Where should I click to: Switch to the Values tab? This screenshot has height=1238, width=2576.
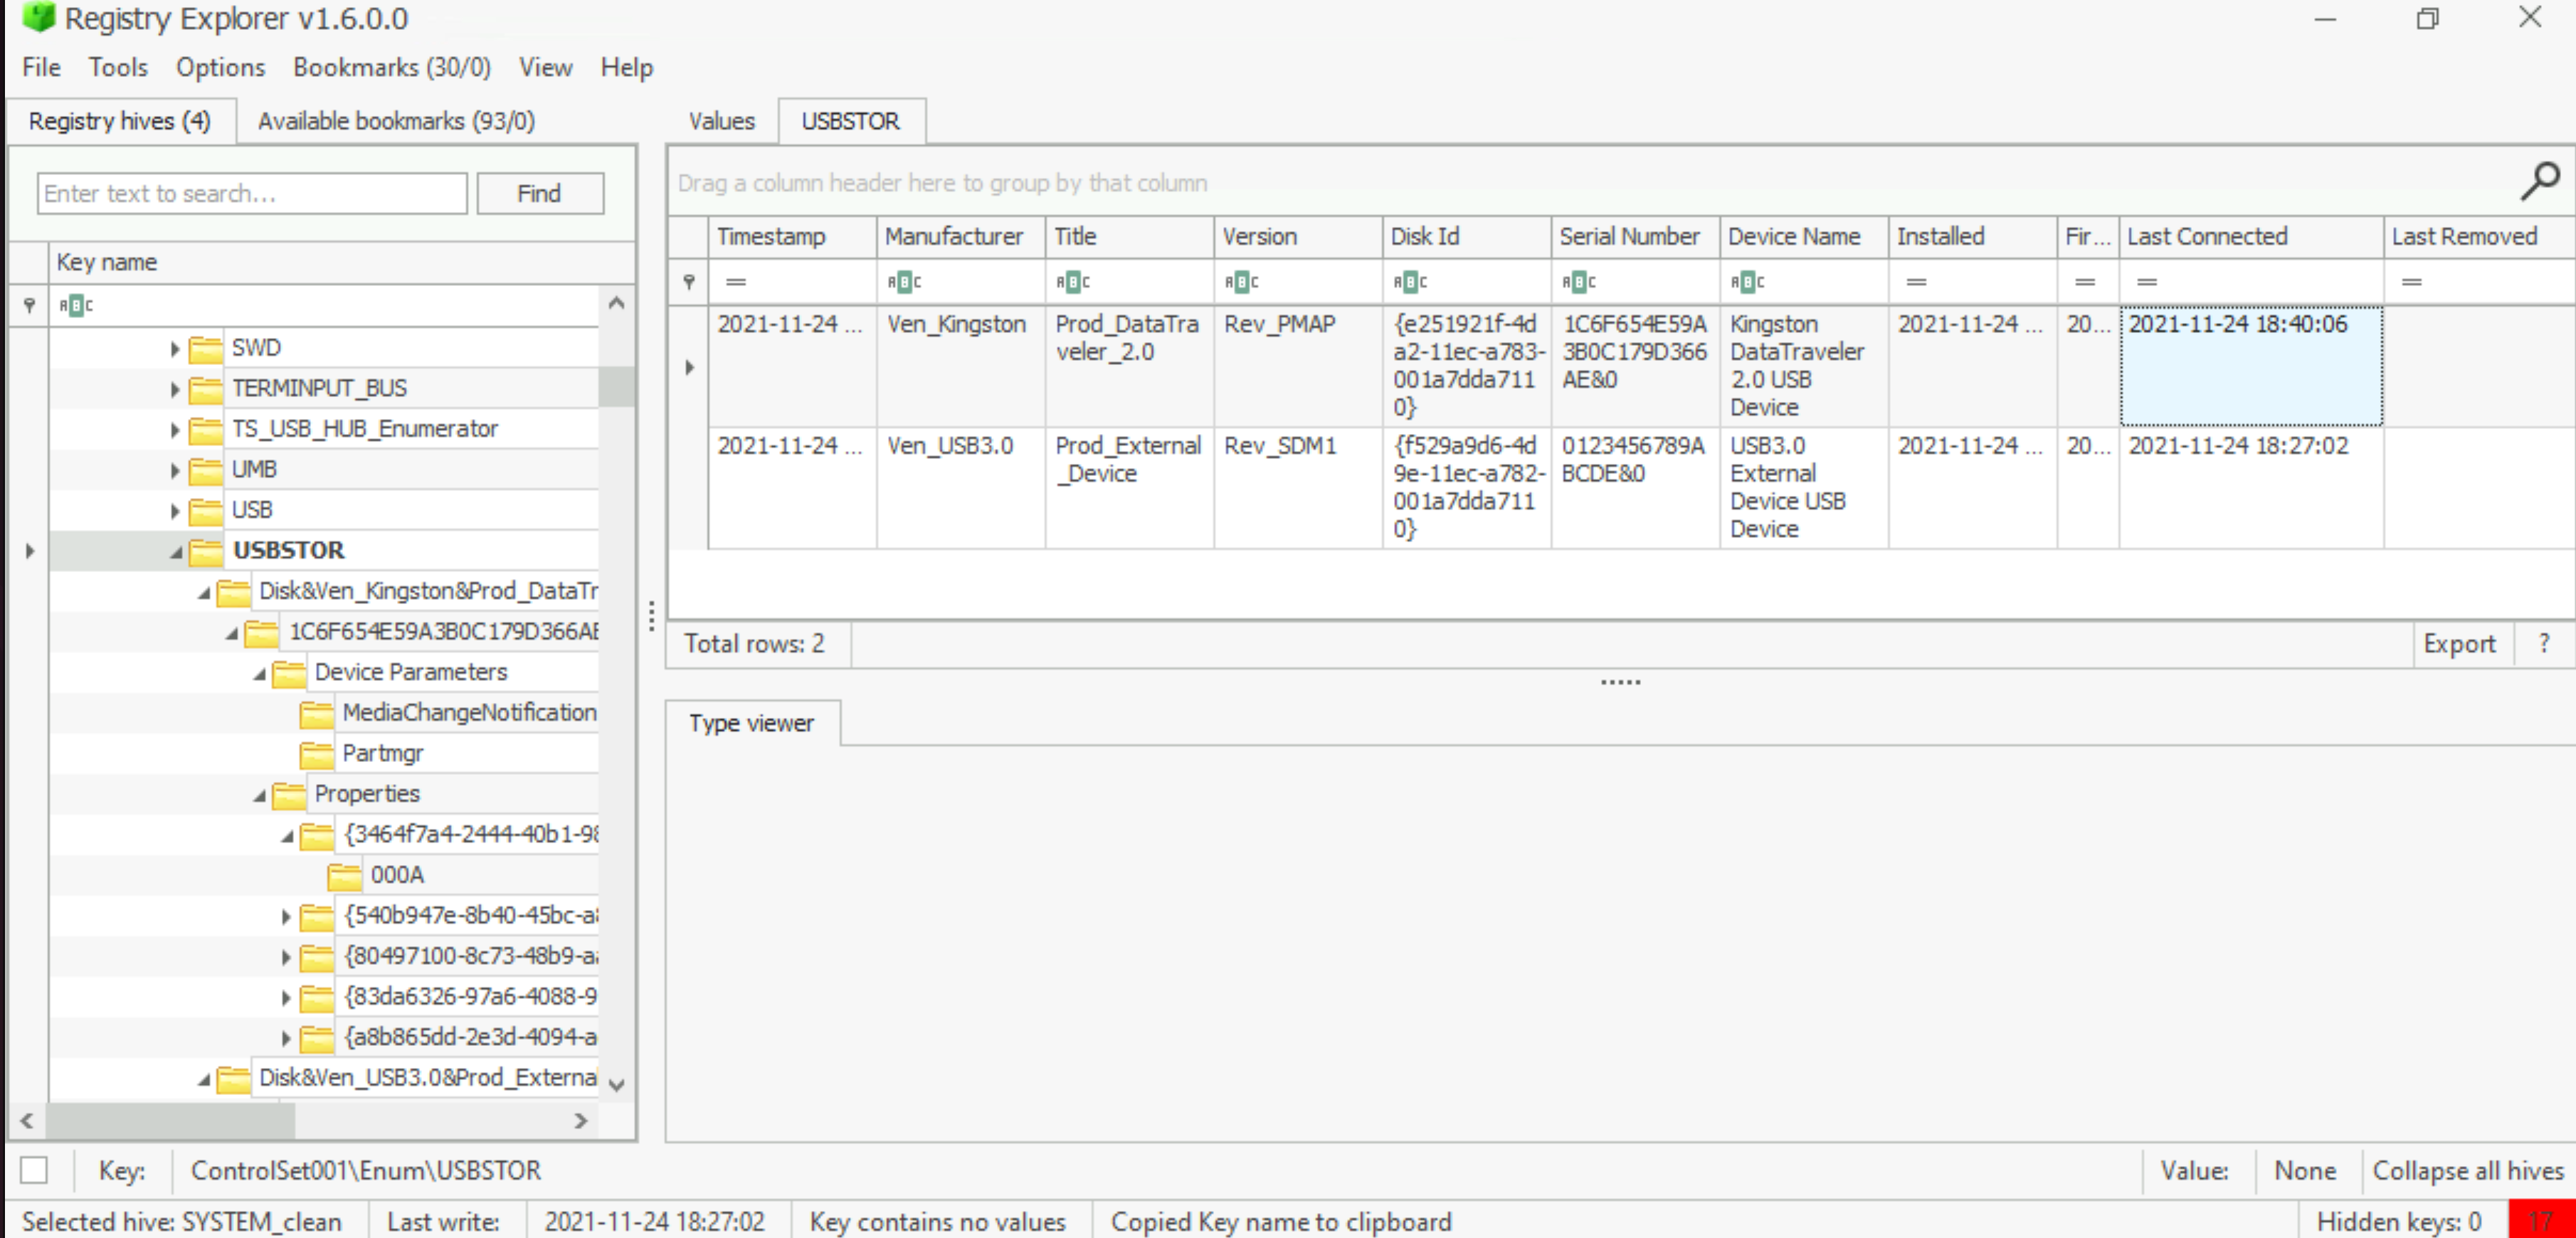(721, 121)
